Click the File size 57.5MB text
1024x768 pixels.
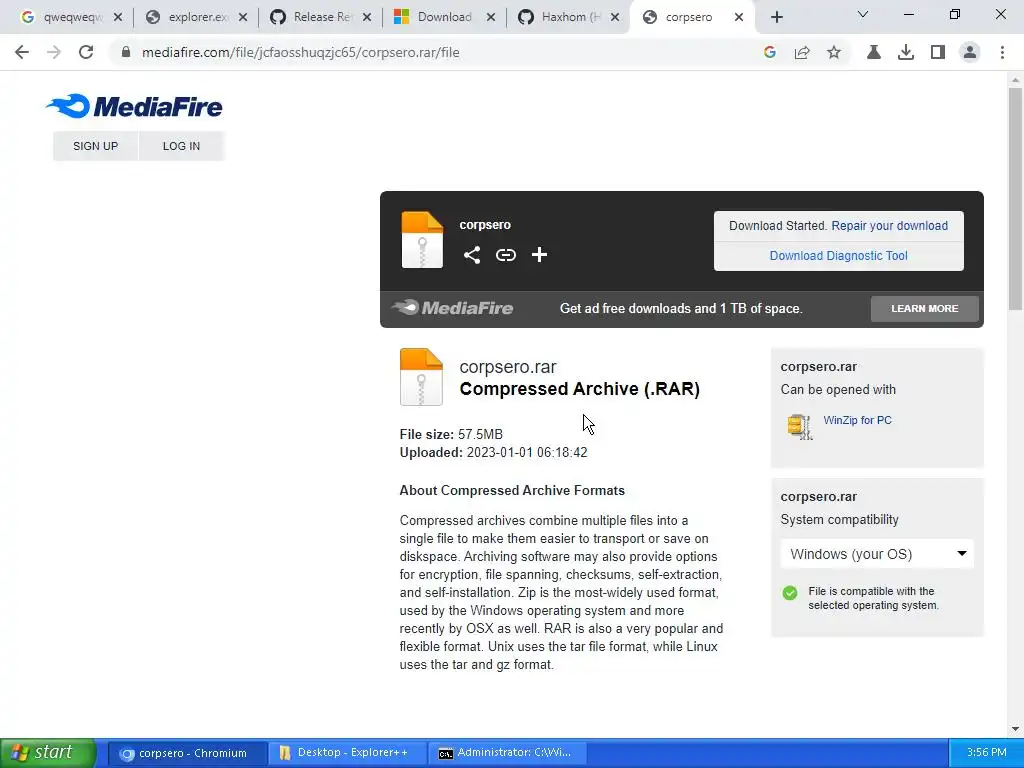(x=451, y=434)
